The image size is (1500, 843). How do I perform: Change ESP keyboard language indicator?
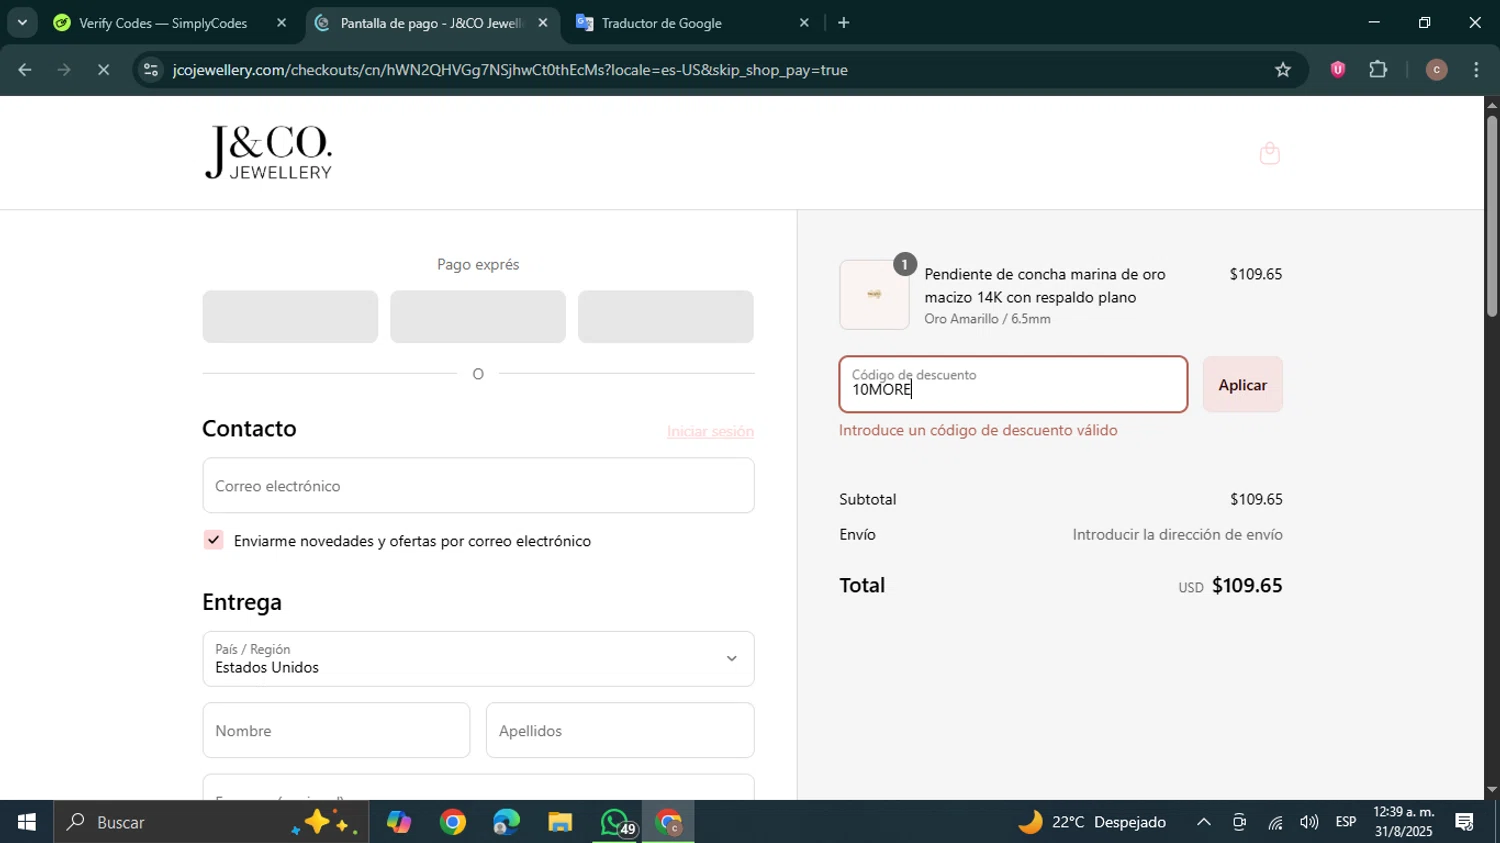click(1346, 822)
